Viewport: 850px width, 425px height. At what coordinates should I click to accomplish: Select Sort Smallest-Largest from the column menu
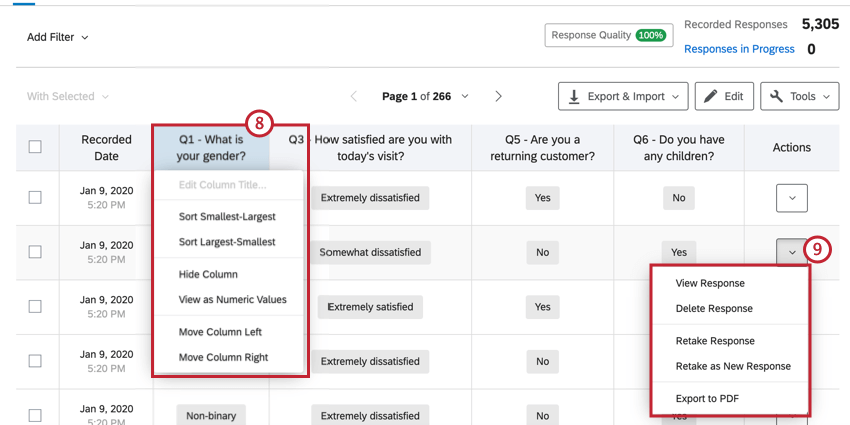click(227, 216)
